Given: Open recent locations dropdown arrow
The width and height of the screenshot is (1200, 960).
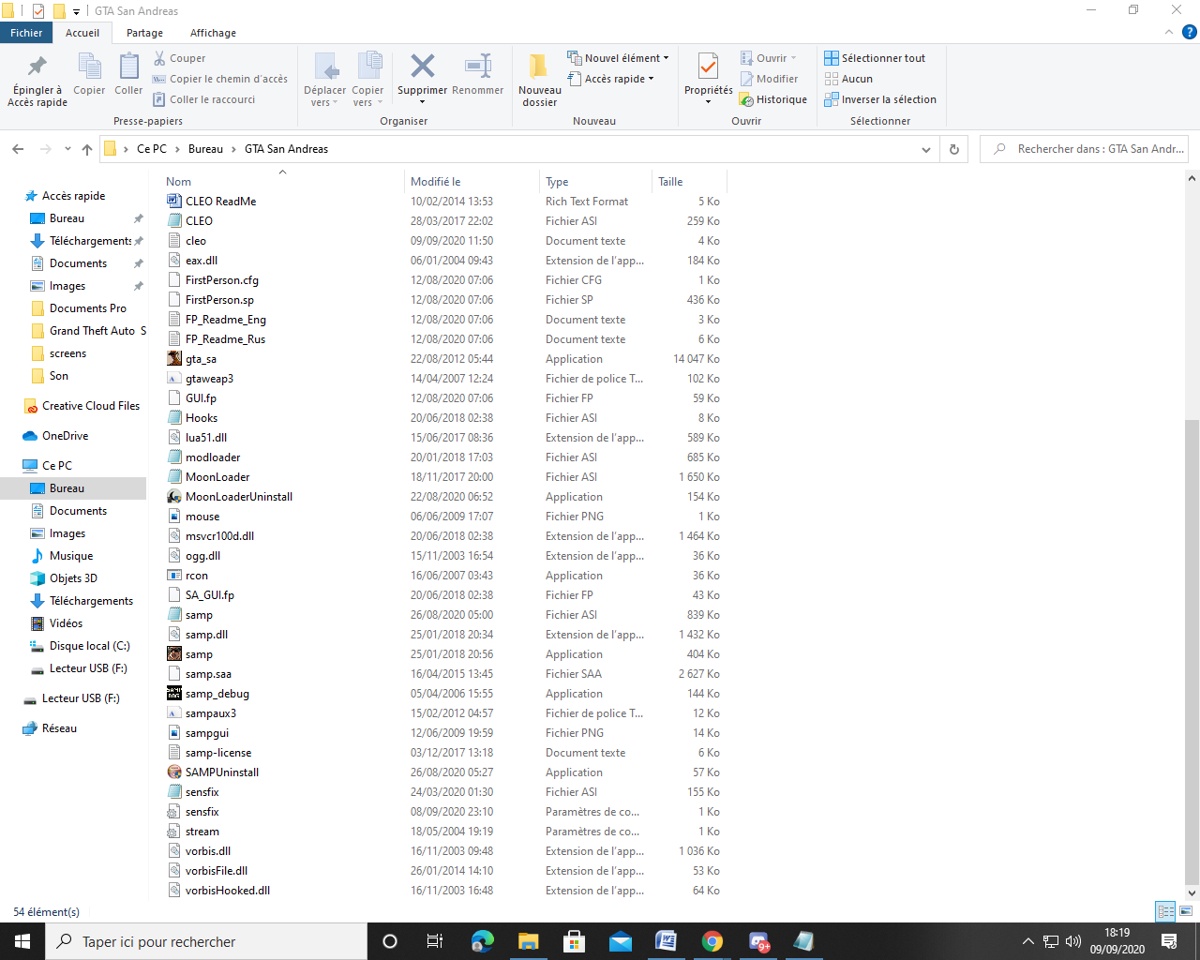Looking at the screenshot, I should point(68,149).
